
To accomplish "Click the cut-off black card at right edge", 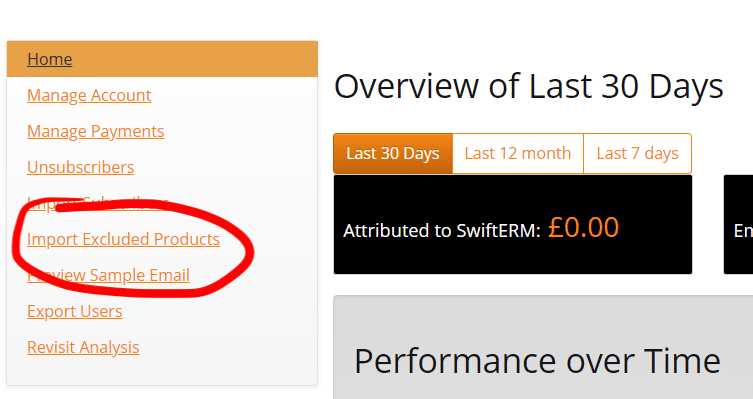I will point(738,224).
